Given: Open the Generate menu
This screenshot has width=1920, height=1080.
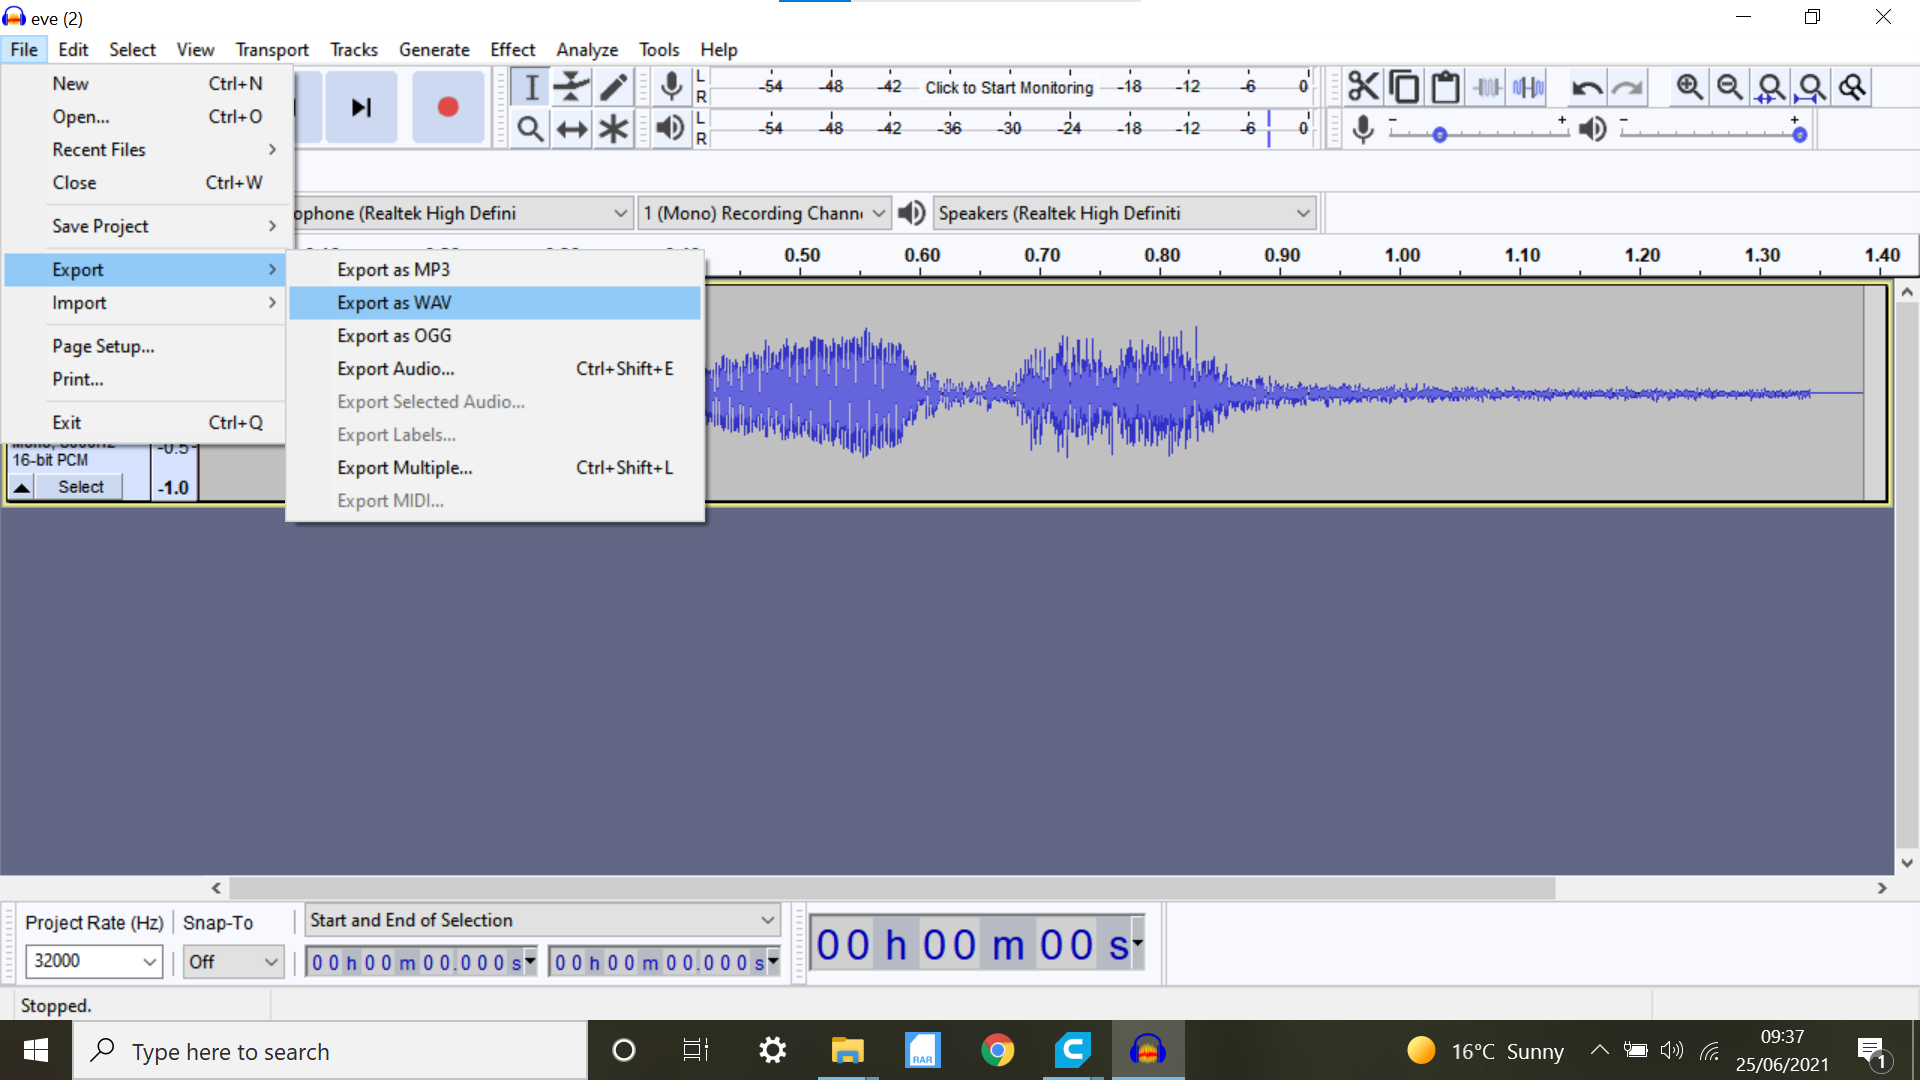Looking at the screenshot, I should click(434, 50).
